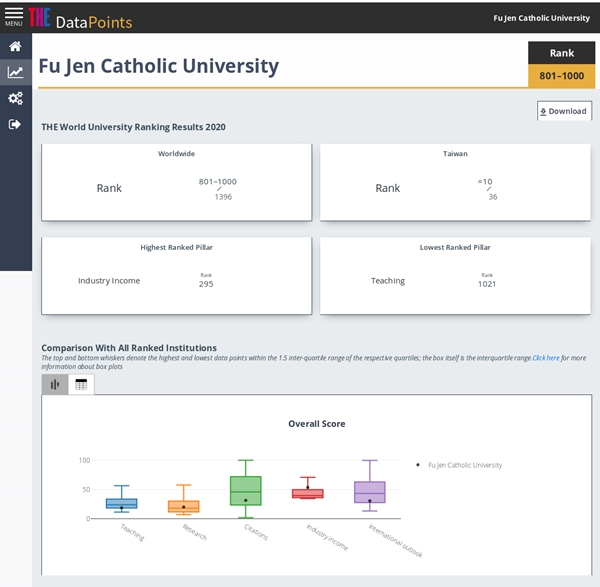
Task: Click Fu Jen Catholic University in top bar
Action: pos(541,18)
